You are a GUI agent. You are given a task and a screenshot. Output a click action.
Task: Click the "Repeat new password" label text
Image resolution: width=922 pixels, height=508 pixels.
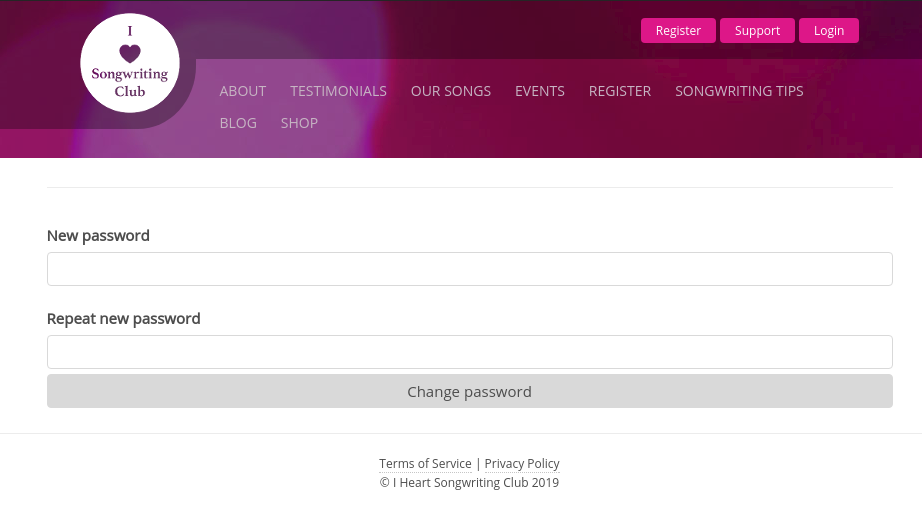tap(123, 319)
